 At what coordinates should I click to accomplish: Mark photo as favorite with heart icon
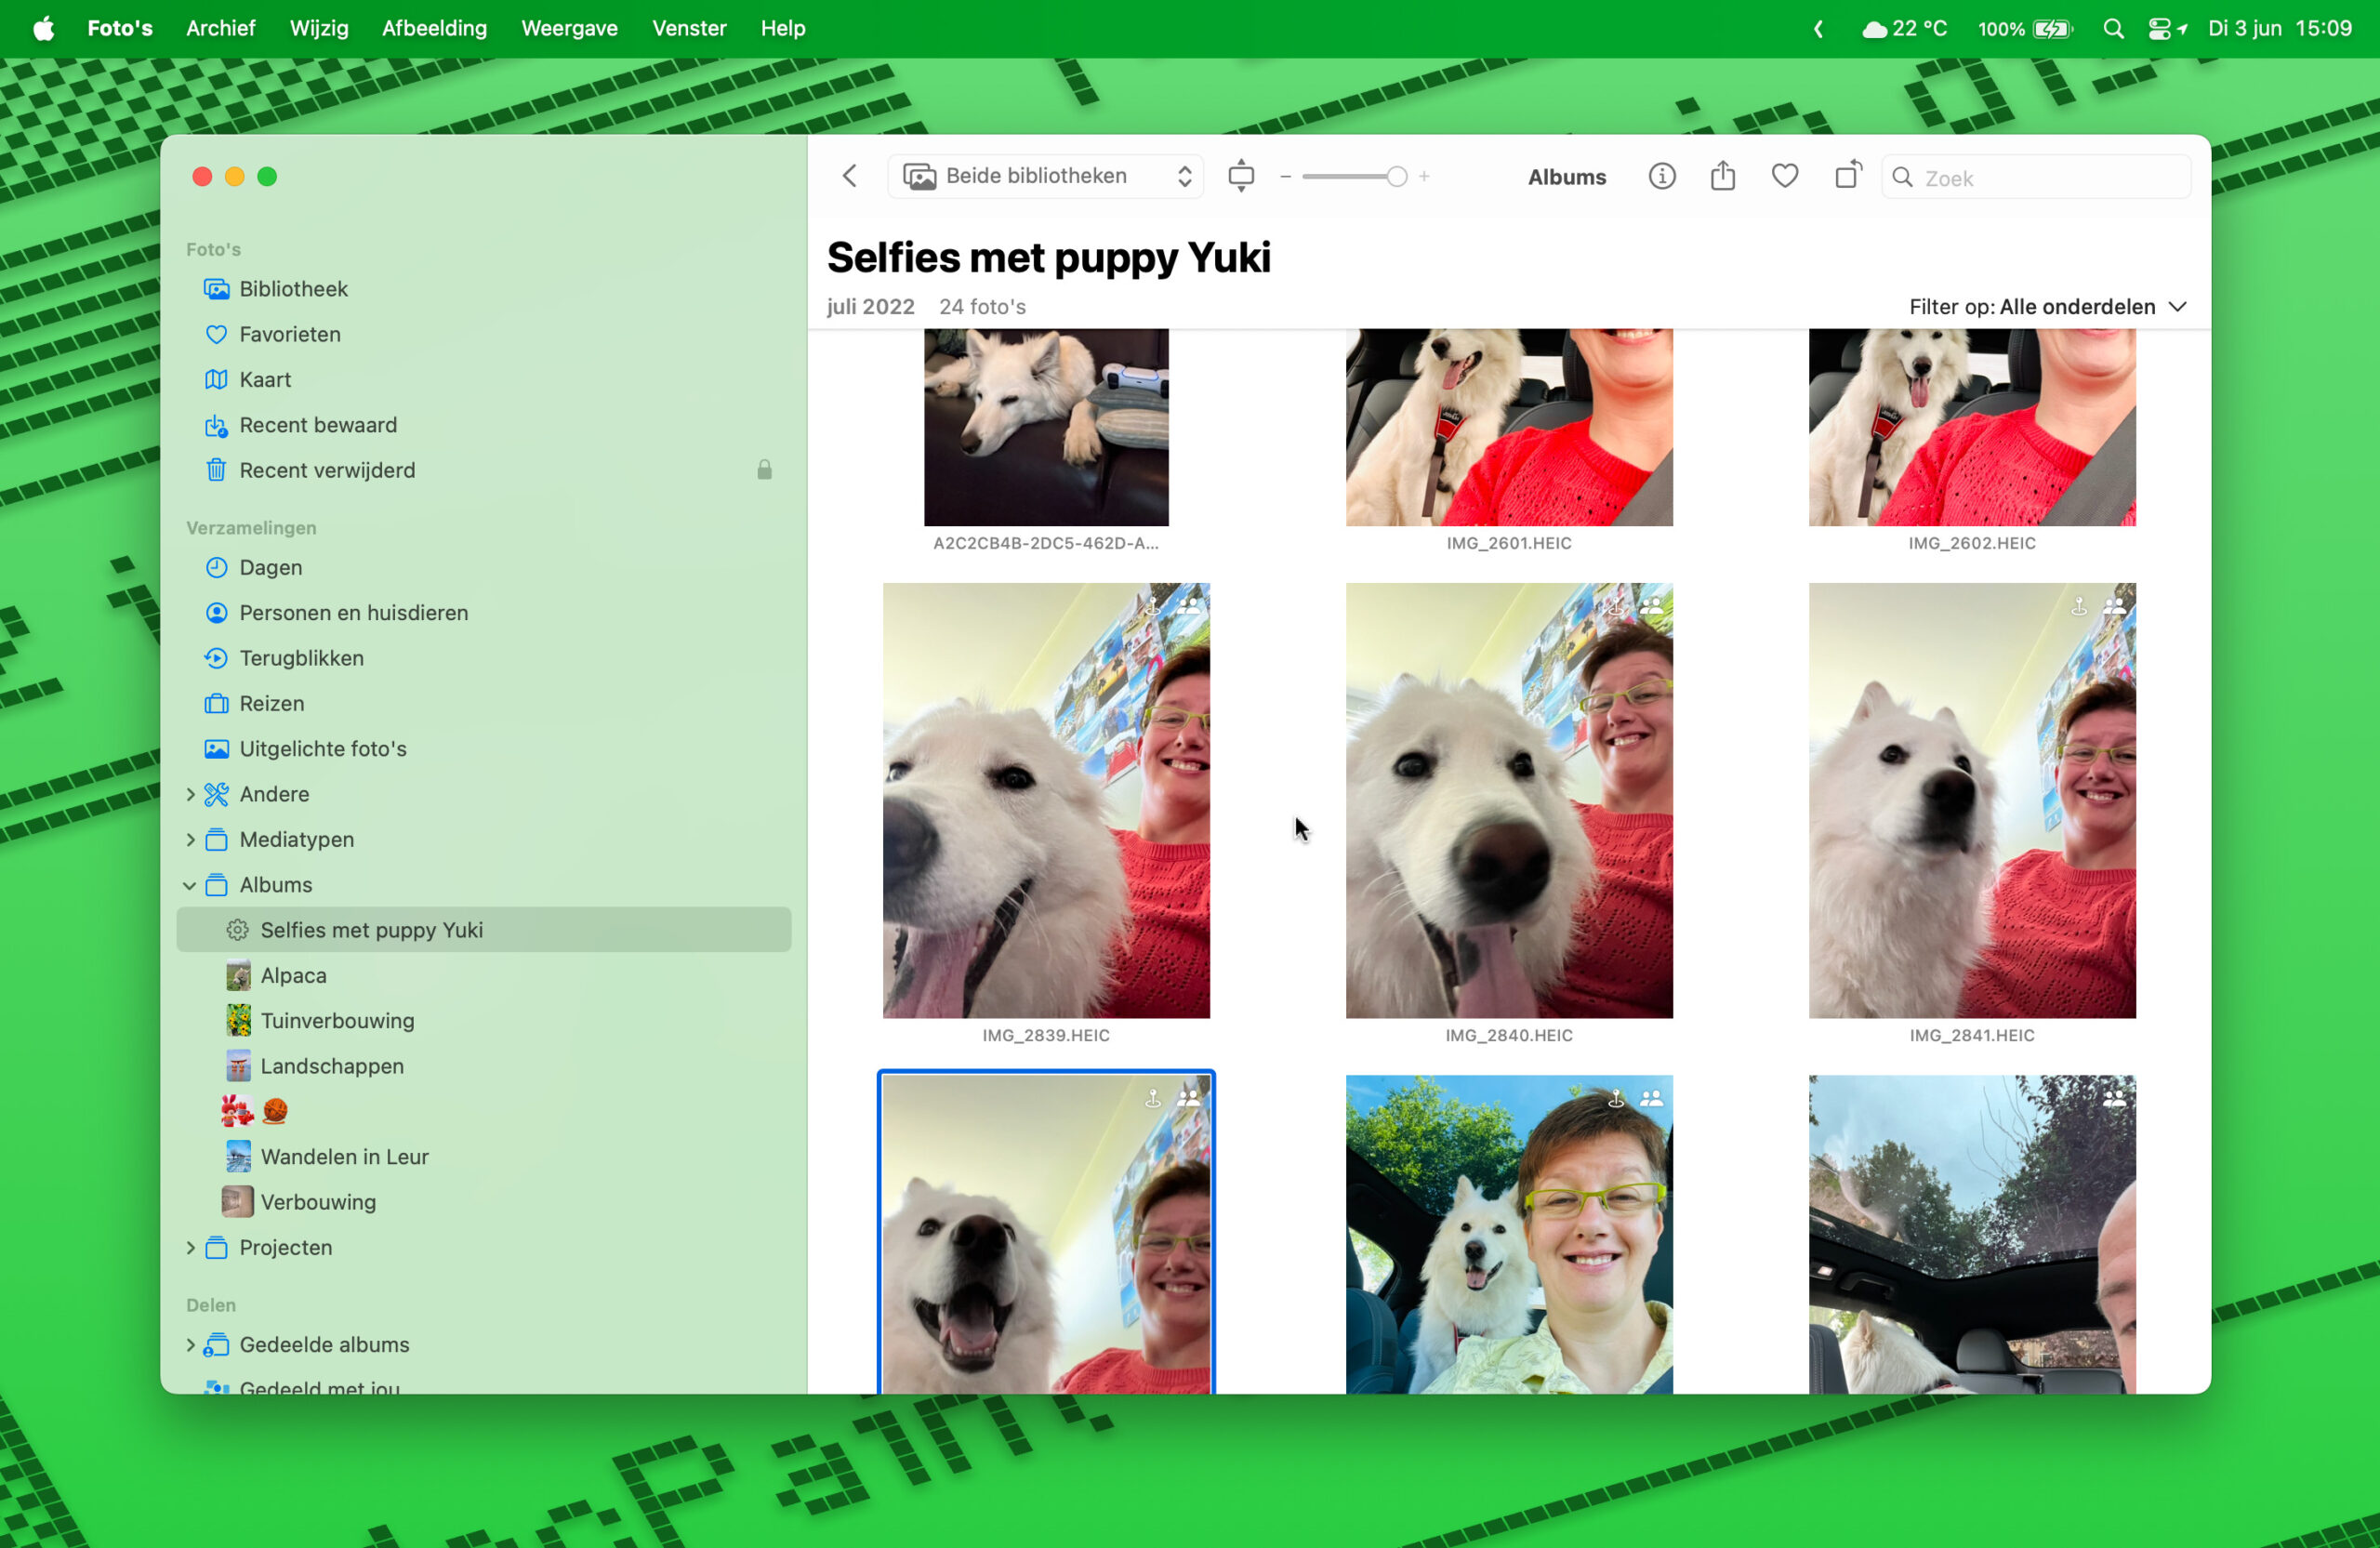[1784, 176]
